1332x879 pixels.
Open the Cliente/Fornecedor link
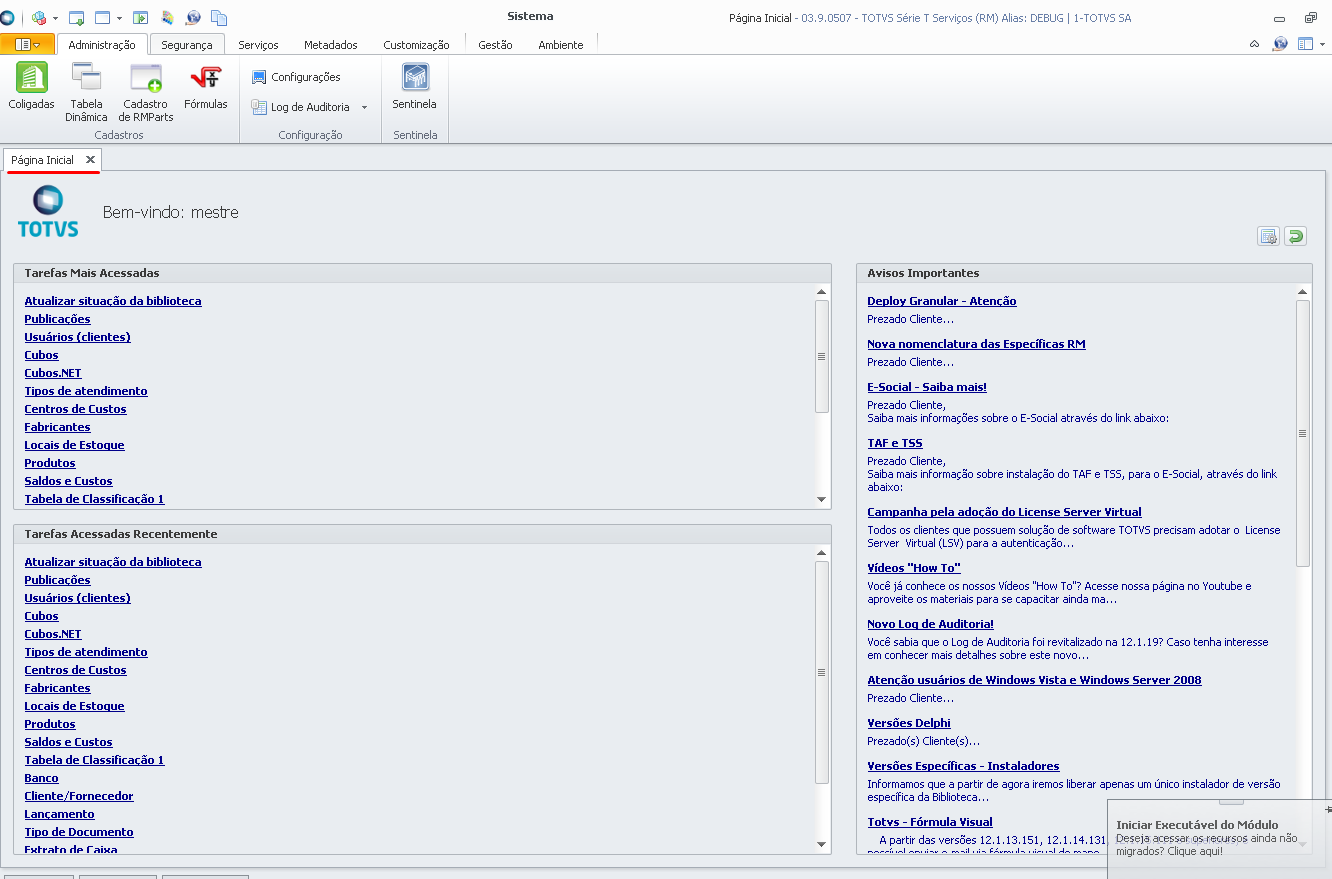79,796
